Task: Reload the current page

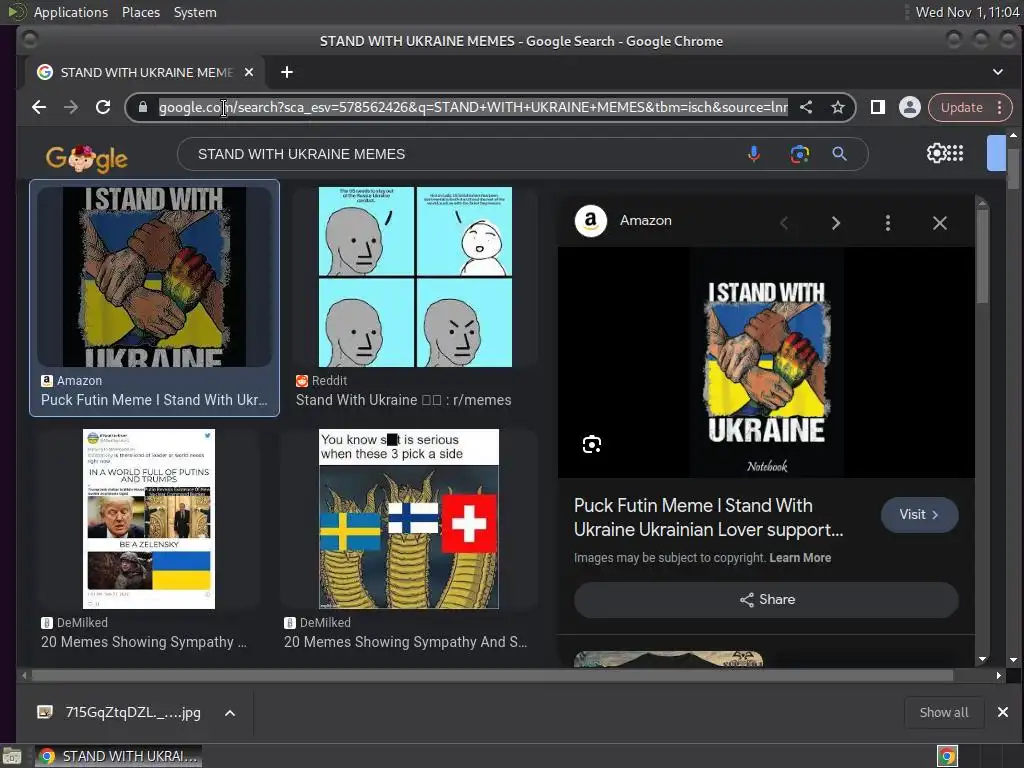Action: click(x=103, y=107)
